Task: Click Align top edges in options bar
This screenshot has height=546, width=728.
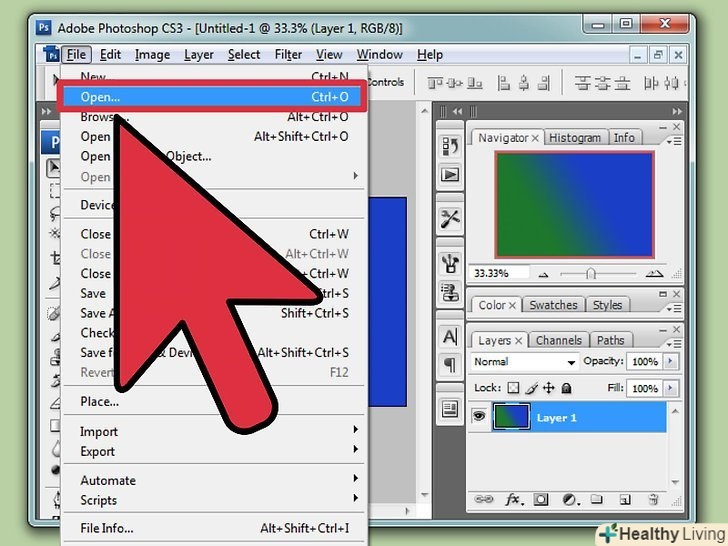Action: 435,83
